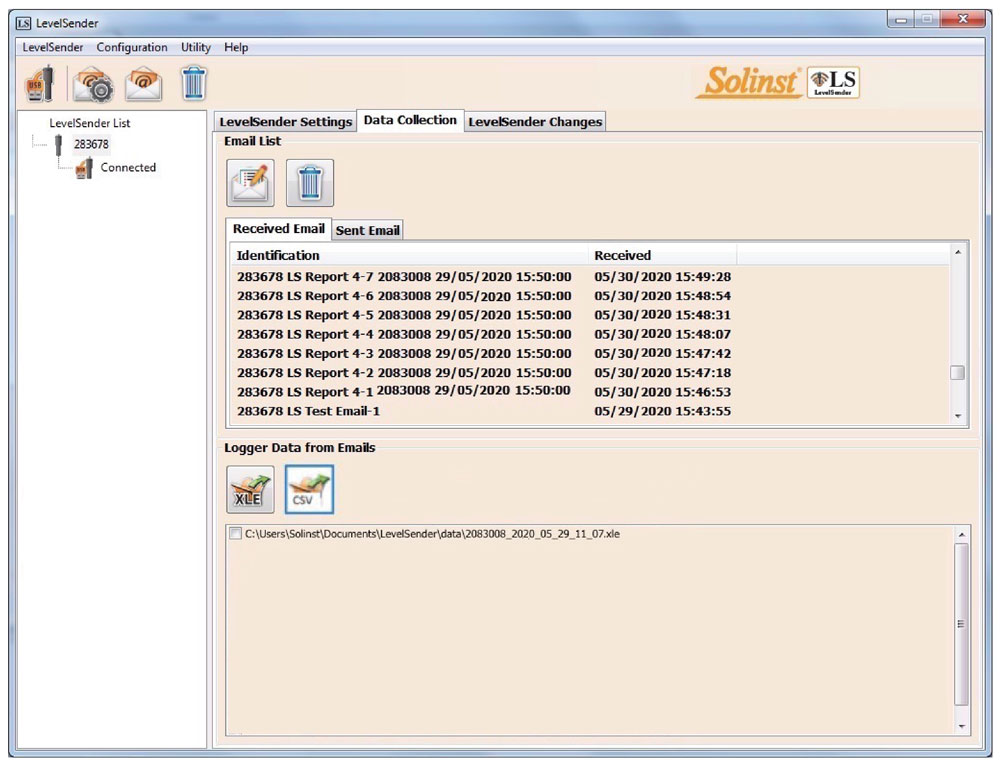Switch to the LevelSender Changes tab

[x=535, y=120]
